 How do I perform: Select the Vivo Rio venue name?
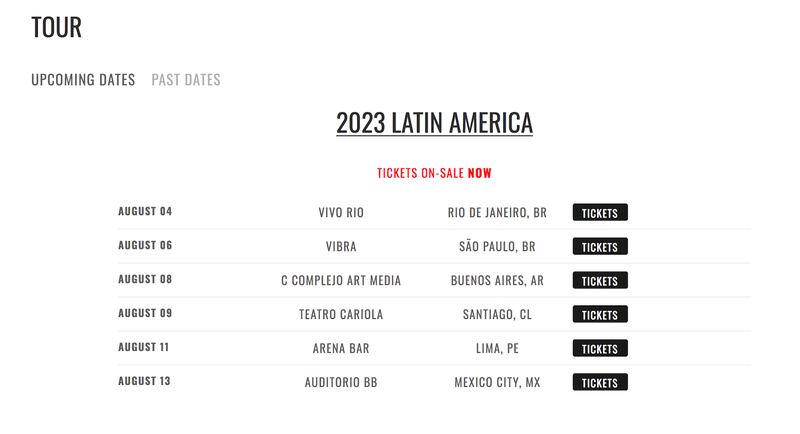pyautogui.click(x=341, y=213)
